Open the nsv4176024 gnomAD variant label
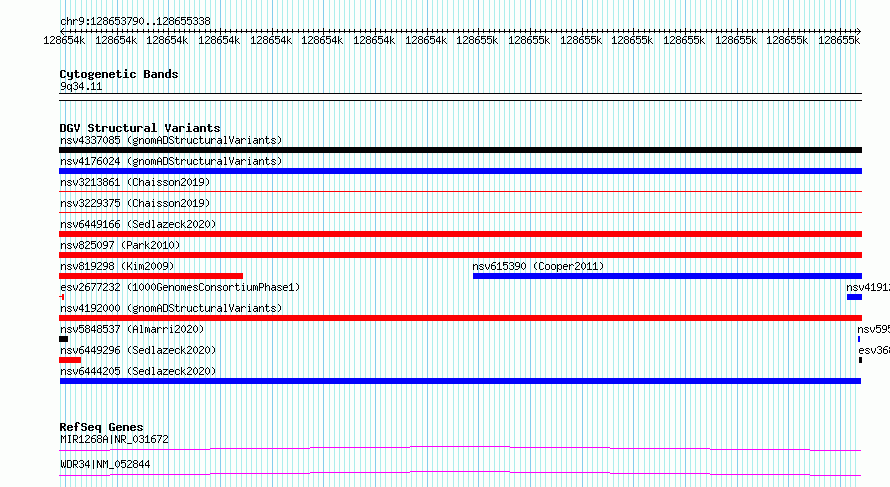The width and height of the screenshot is (890, 487). 171,161
